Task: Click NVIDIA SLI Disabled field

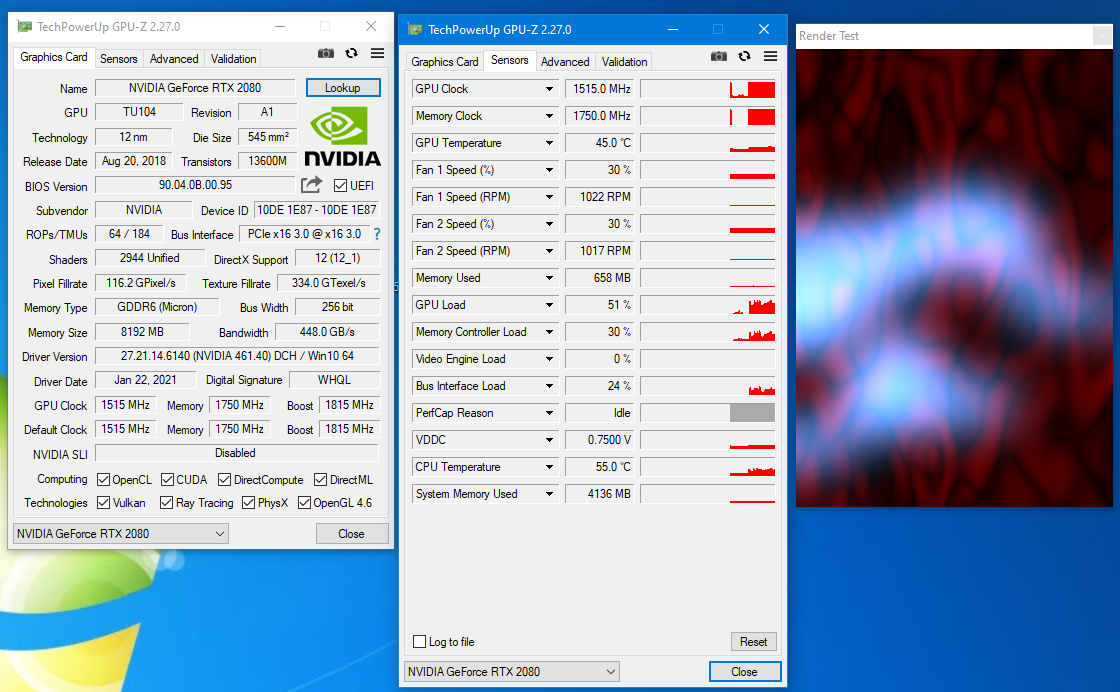Action: [236, 453]
